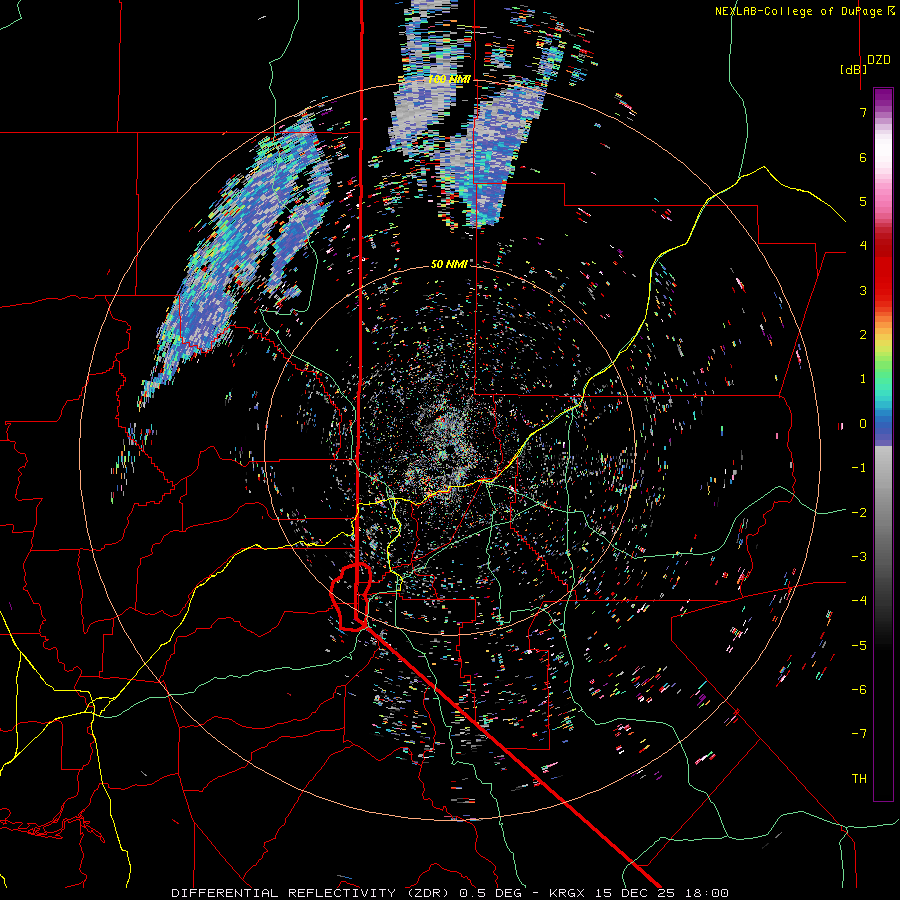Click the 4 dB scale label
900x900 pixels.
pos(863,246)
